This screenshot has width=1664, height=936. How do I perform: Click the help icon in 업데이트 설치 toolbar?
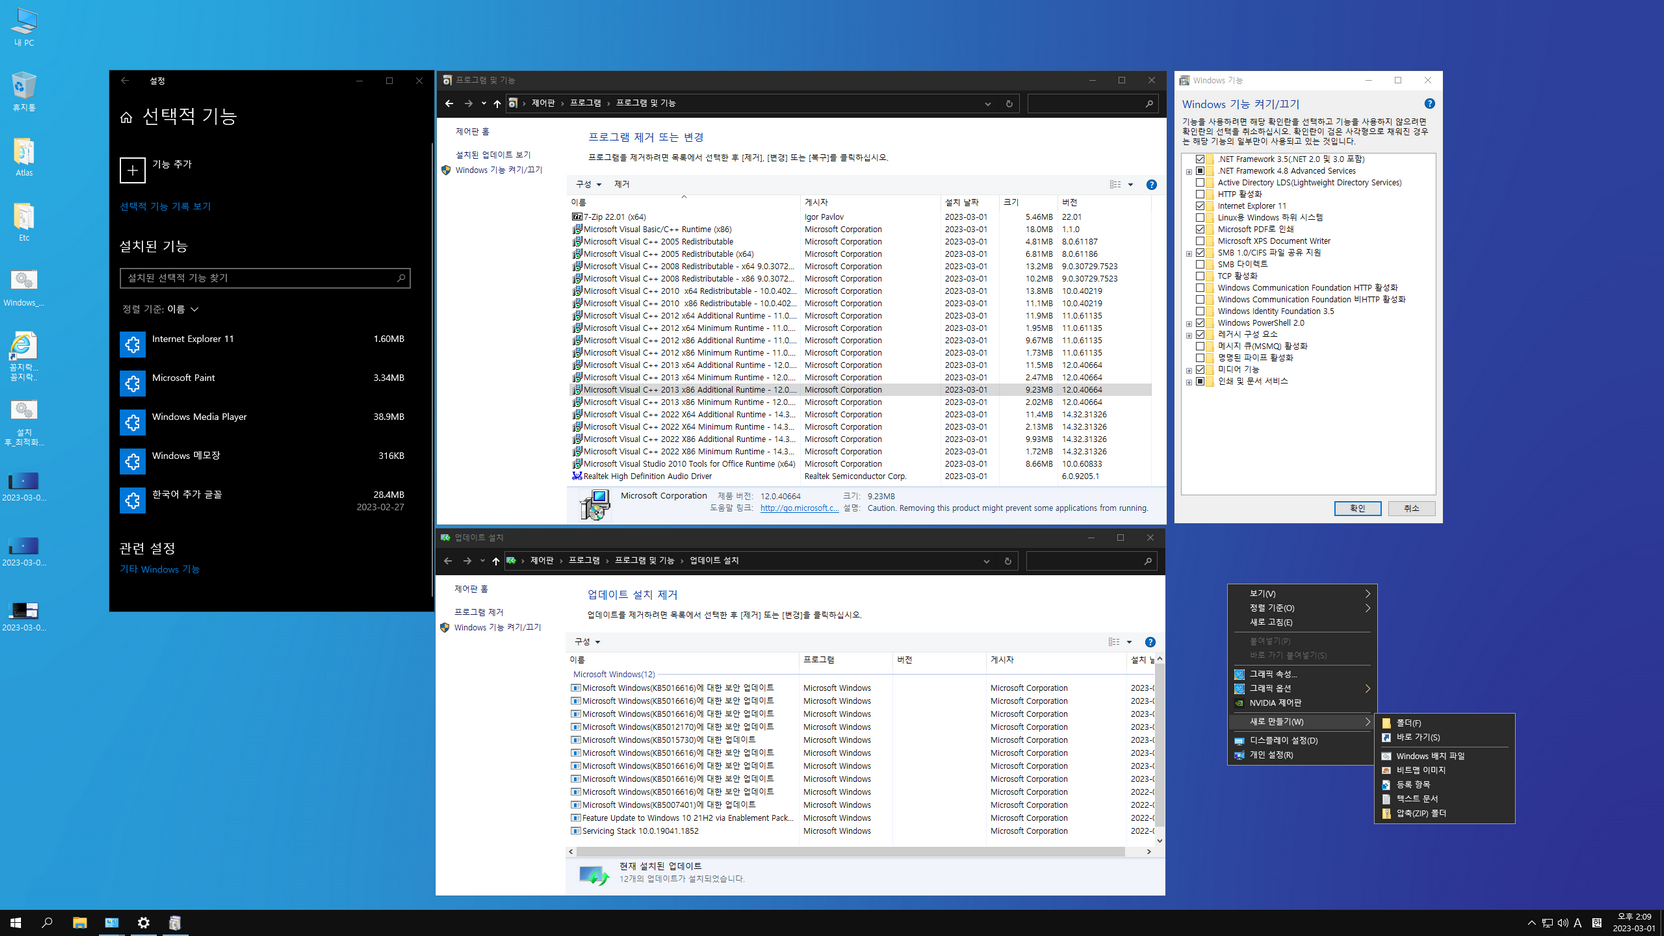pyautogui.click(x=1150, y=642)
